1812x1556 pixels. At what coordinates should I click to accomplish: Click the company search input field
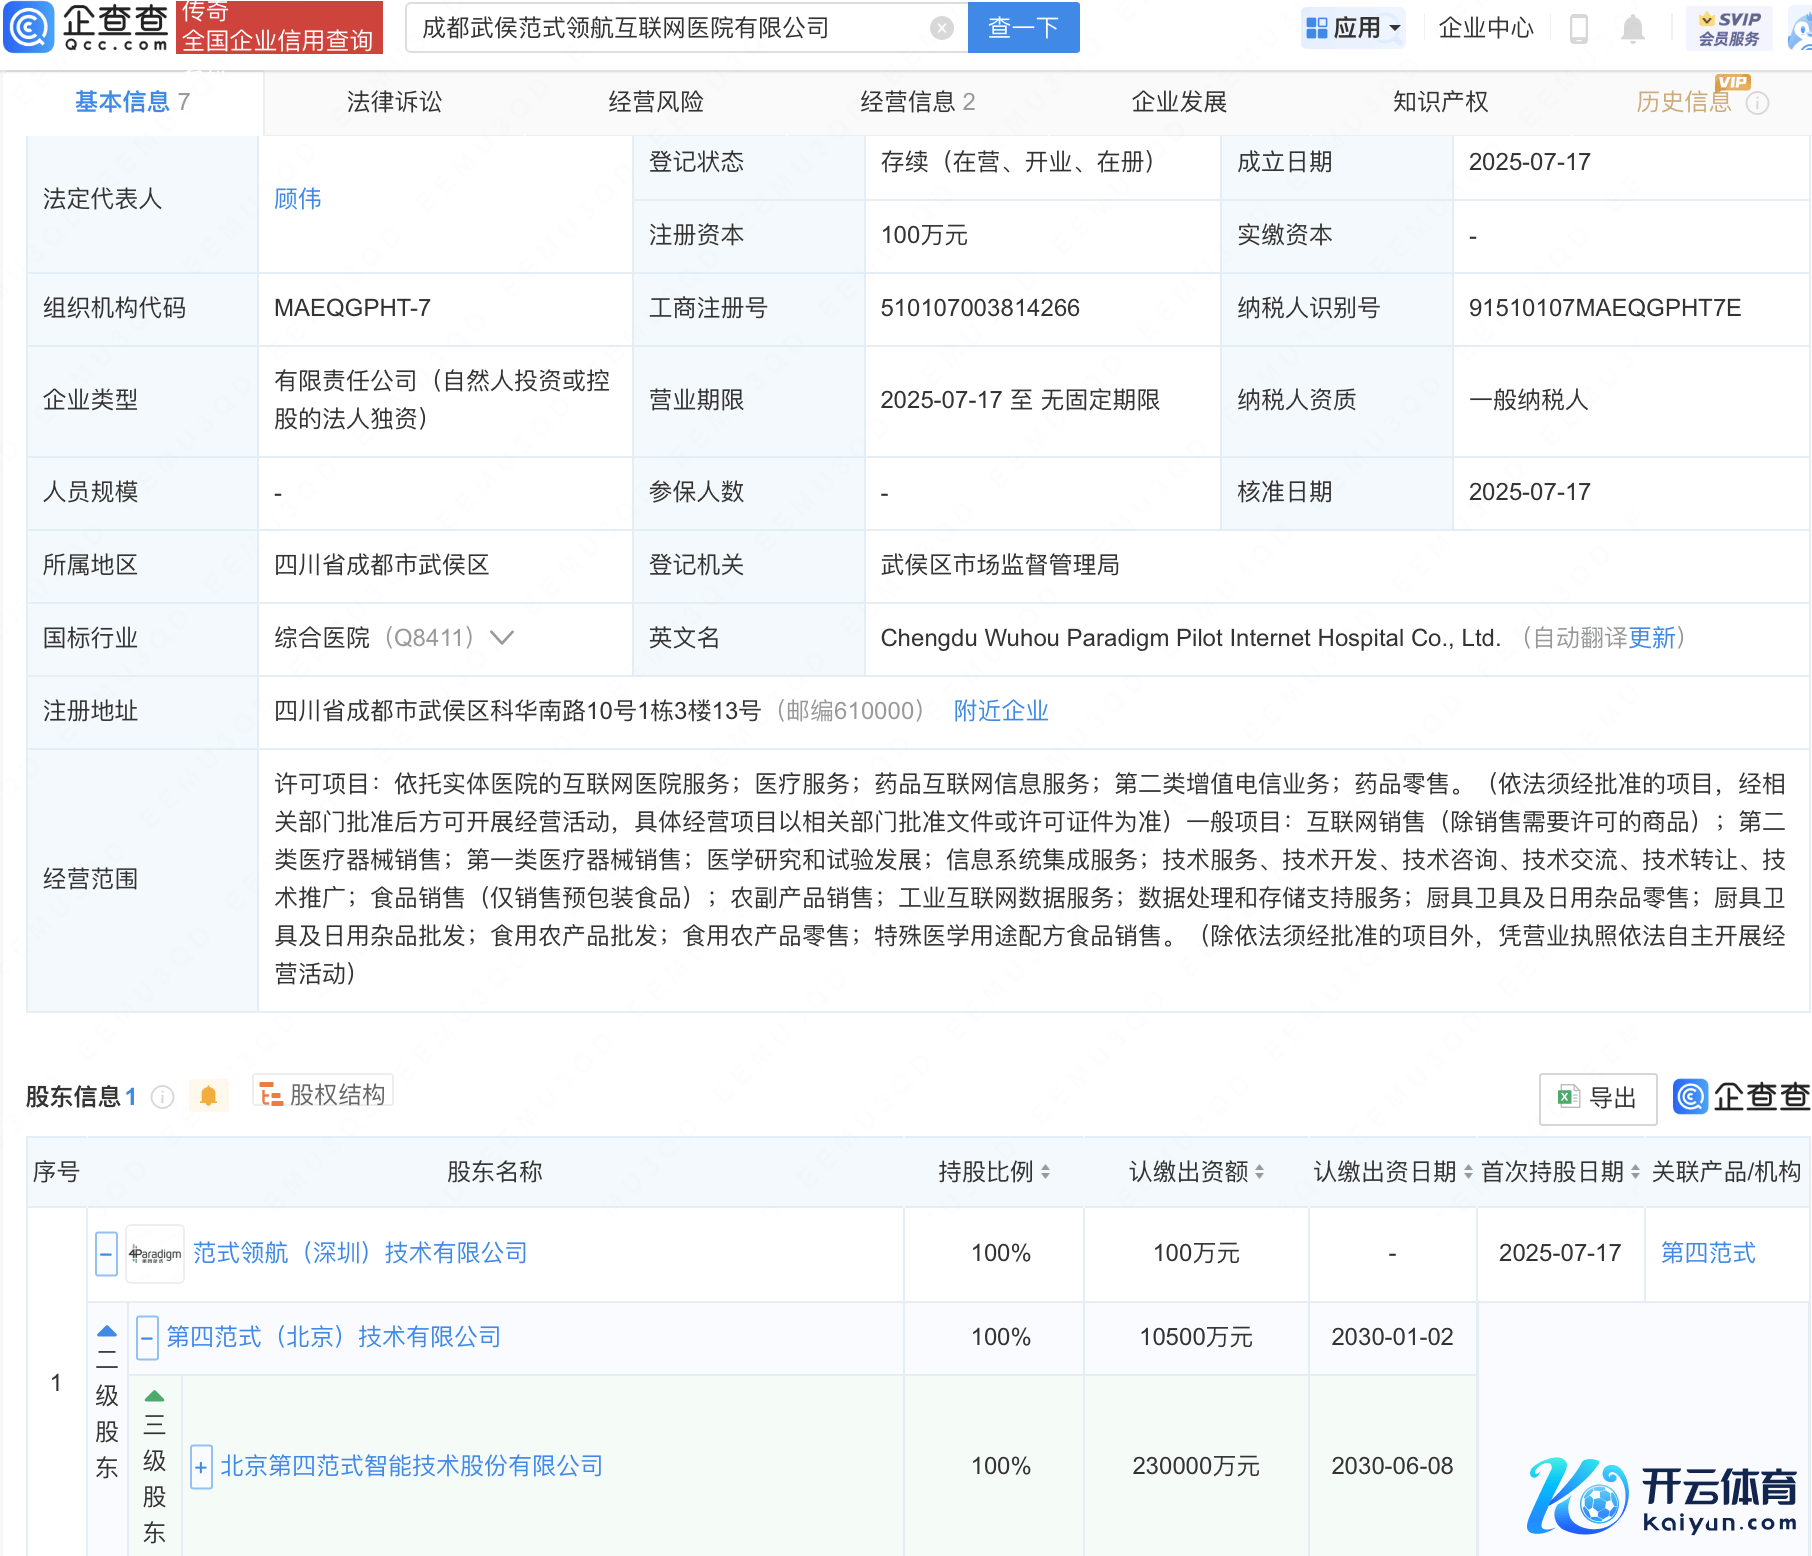(670, 28)
